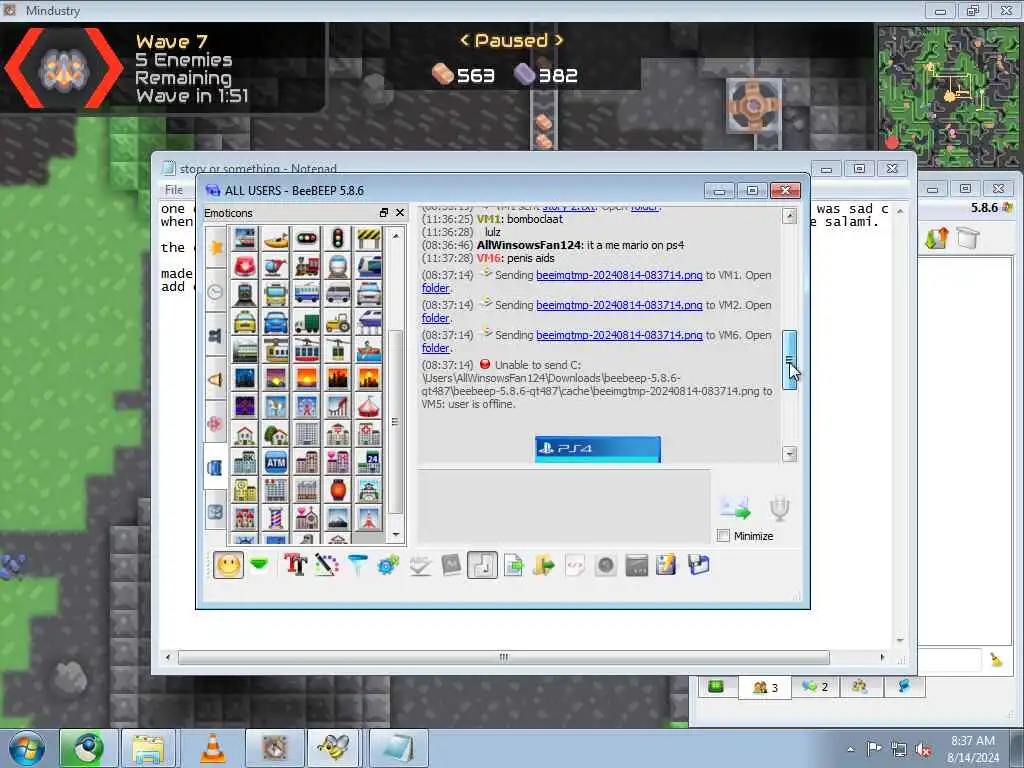1024x768 pixels.
Task: Click the chat history scrollbar thumb
Action: 790,360
